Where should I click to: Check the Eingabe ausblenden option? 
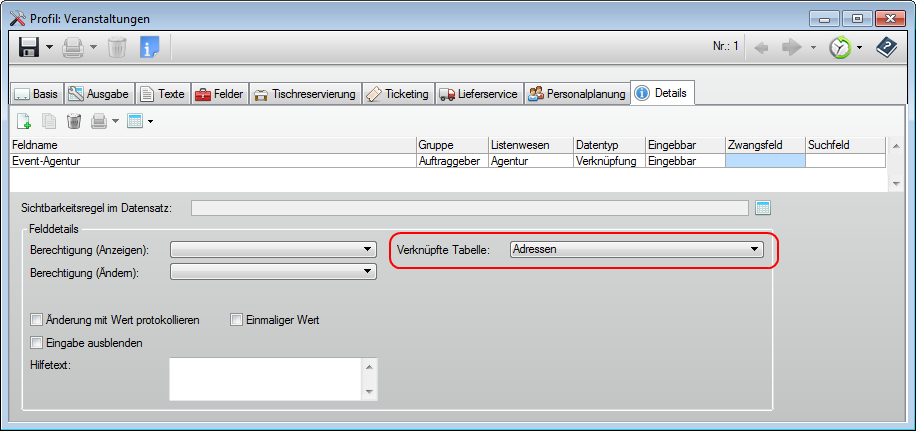click(37, 343)
